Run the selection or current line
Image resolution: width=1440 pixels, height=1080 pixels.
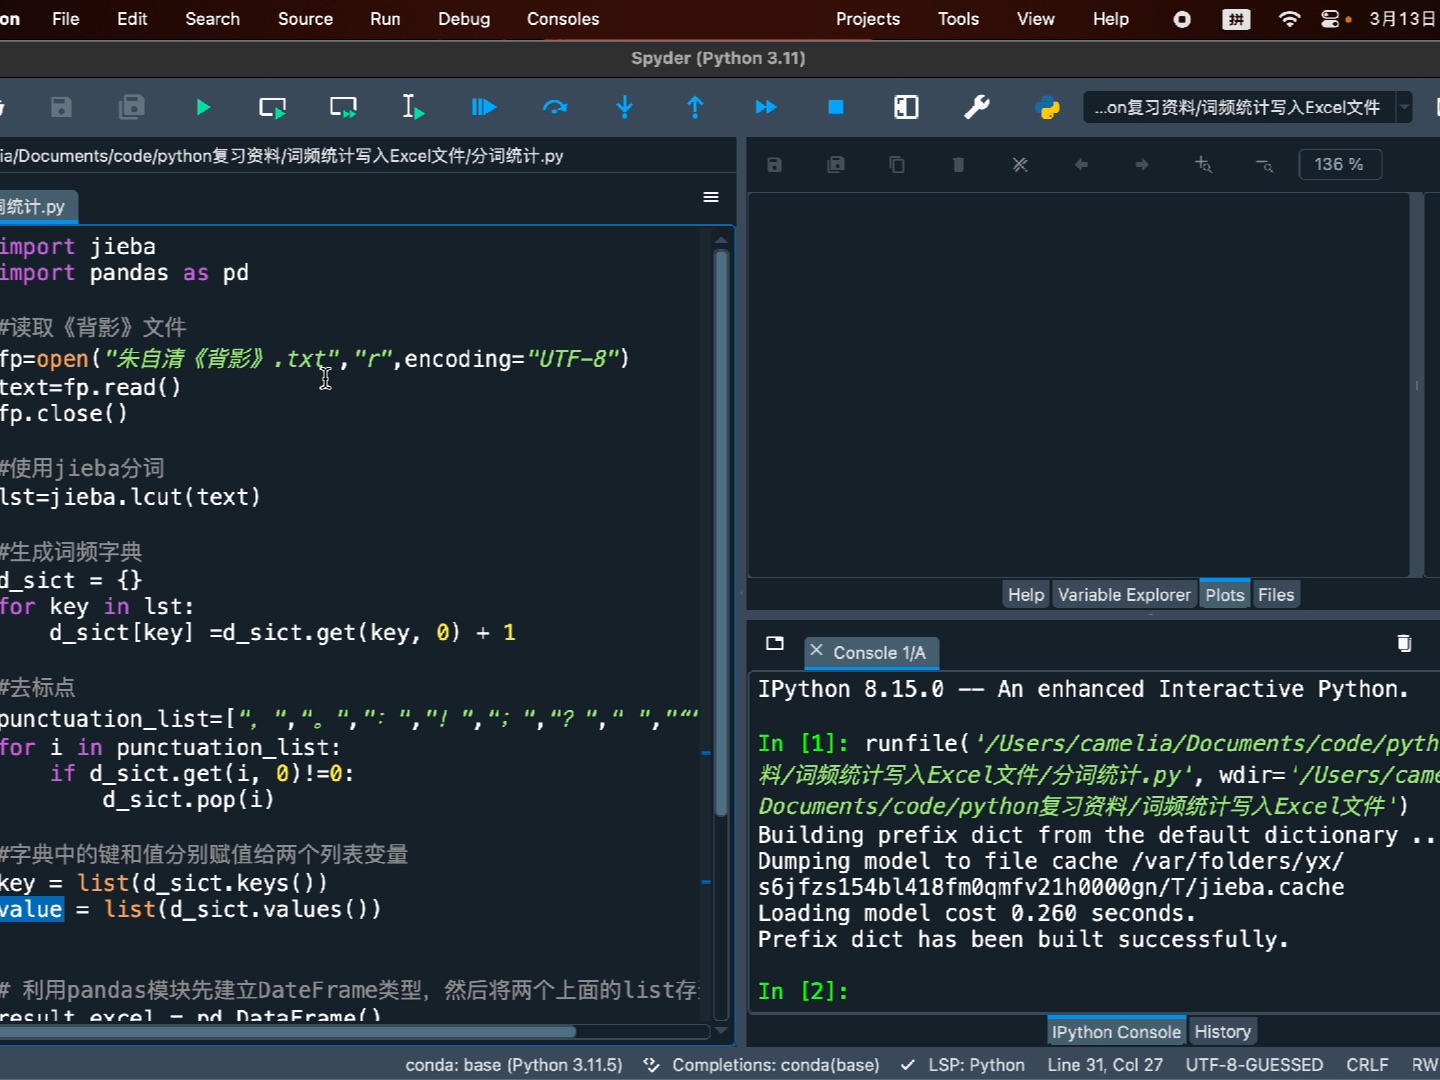click(x=413, y=107)
